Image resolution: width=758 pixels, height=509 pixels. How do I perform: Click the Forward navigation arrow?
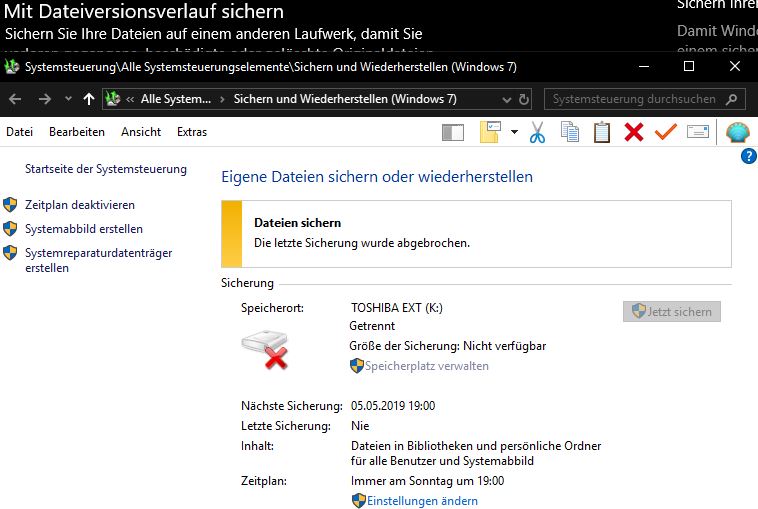pos(44,100)
